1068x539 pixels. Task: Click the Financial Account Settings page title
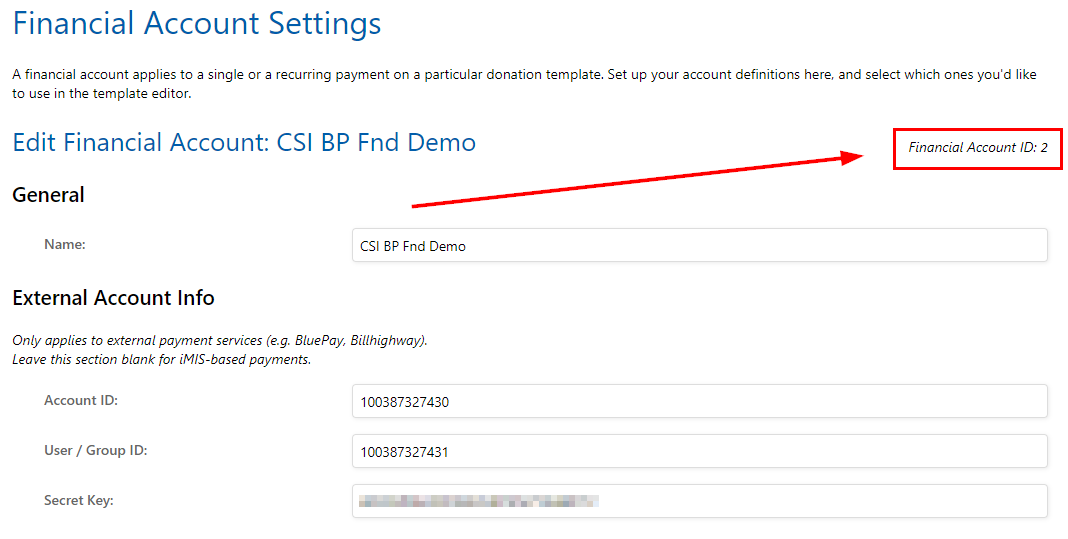coord(197,24)
